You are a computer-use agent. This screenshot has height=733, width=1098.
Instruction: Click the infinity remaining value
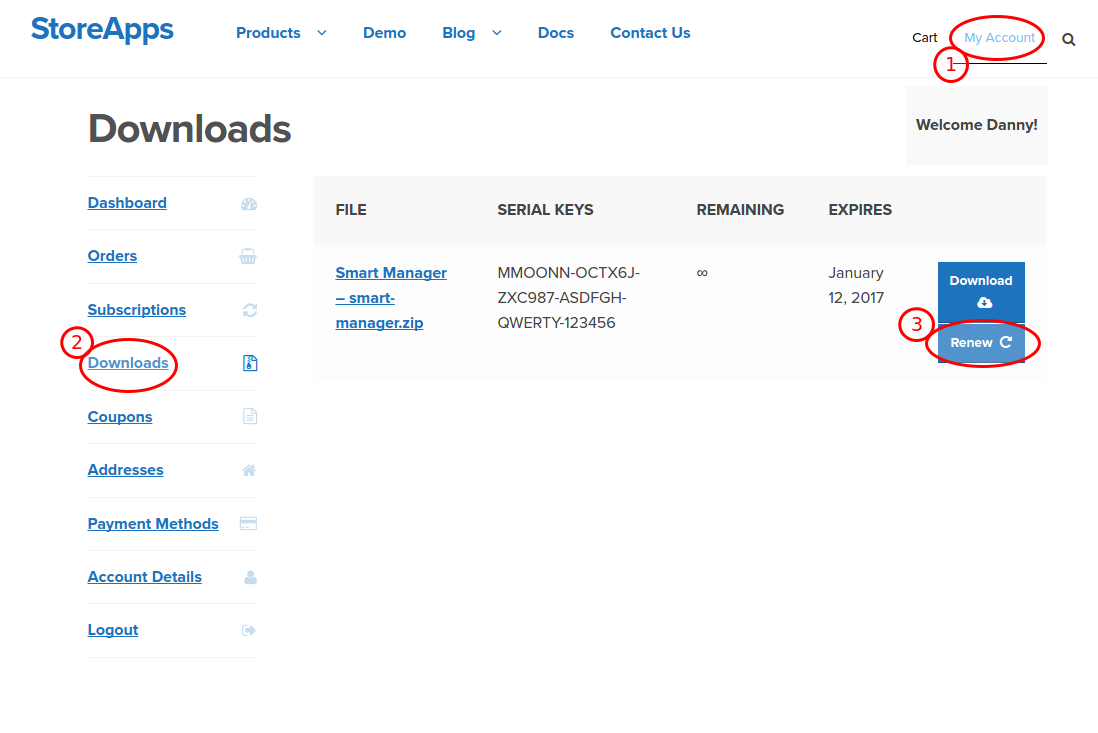[x=702, y=273]
